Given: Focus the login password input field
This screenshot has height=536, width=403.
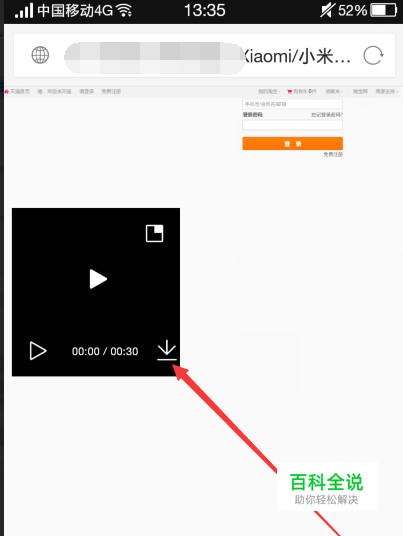Looking at the screenshot, I should (292, 125).
